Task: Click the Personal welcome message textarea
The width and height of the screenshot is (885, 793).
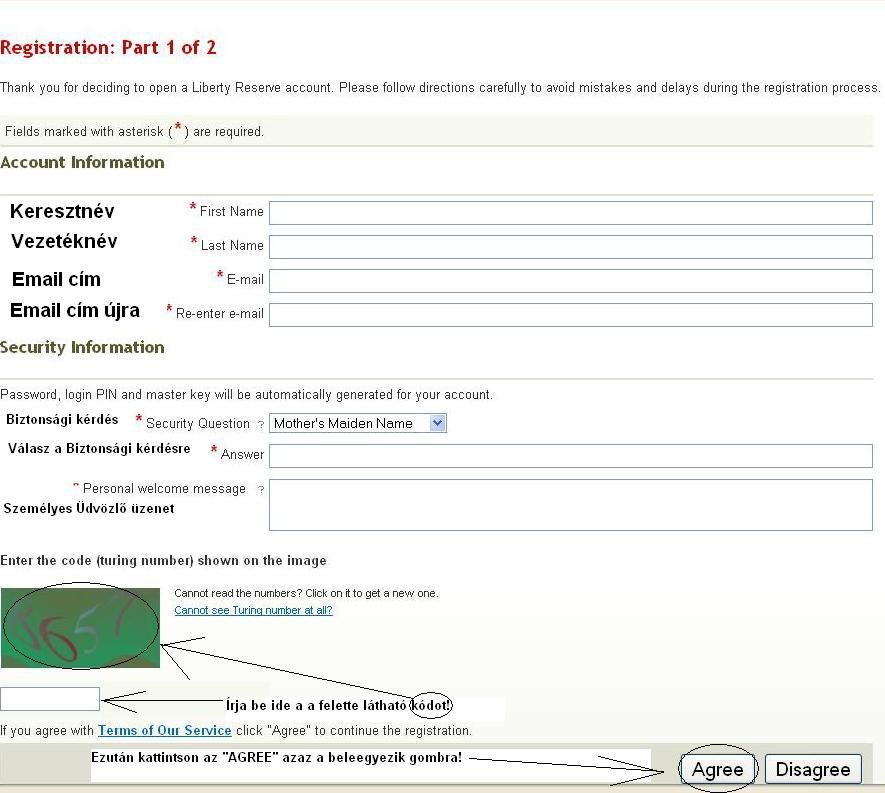Action: point(571,505)
